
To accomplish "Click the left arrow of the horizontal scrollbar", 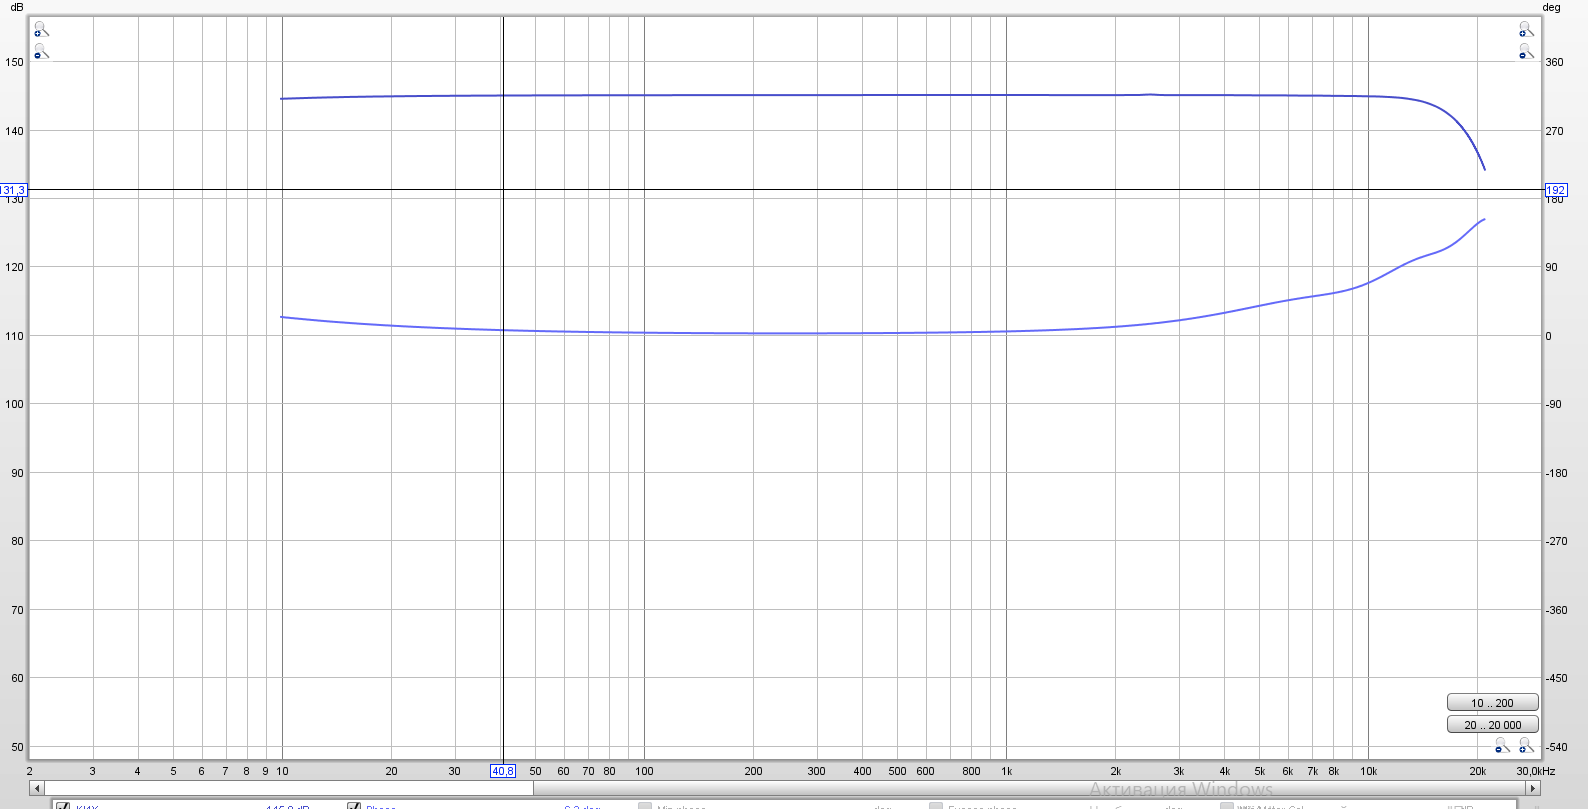I will tap(37, 788).
